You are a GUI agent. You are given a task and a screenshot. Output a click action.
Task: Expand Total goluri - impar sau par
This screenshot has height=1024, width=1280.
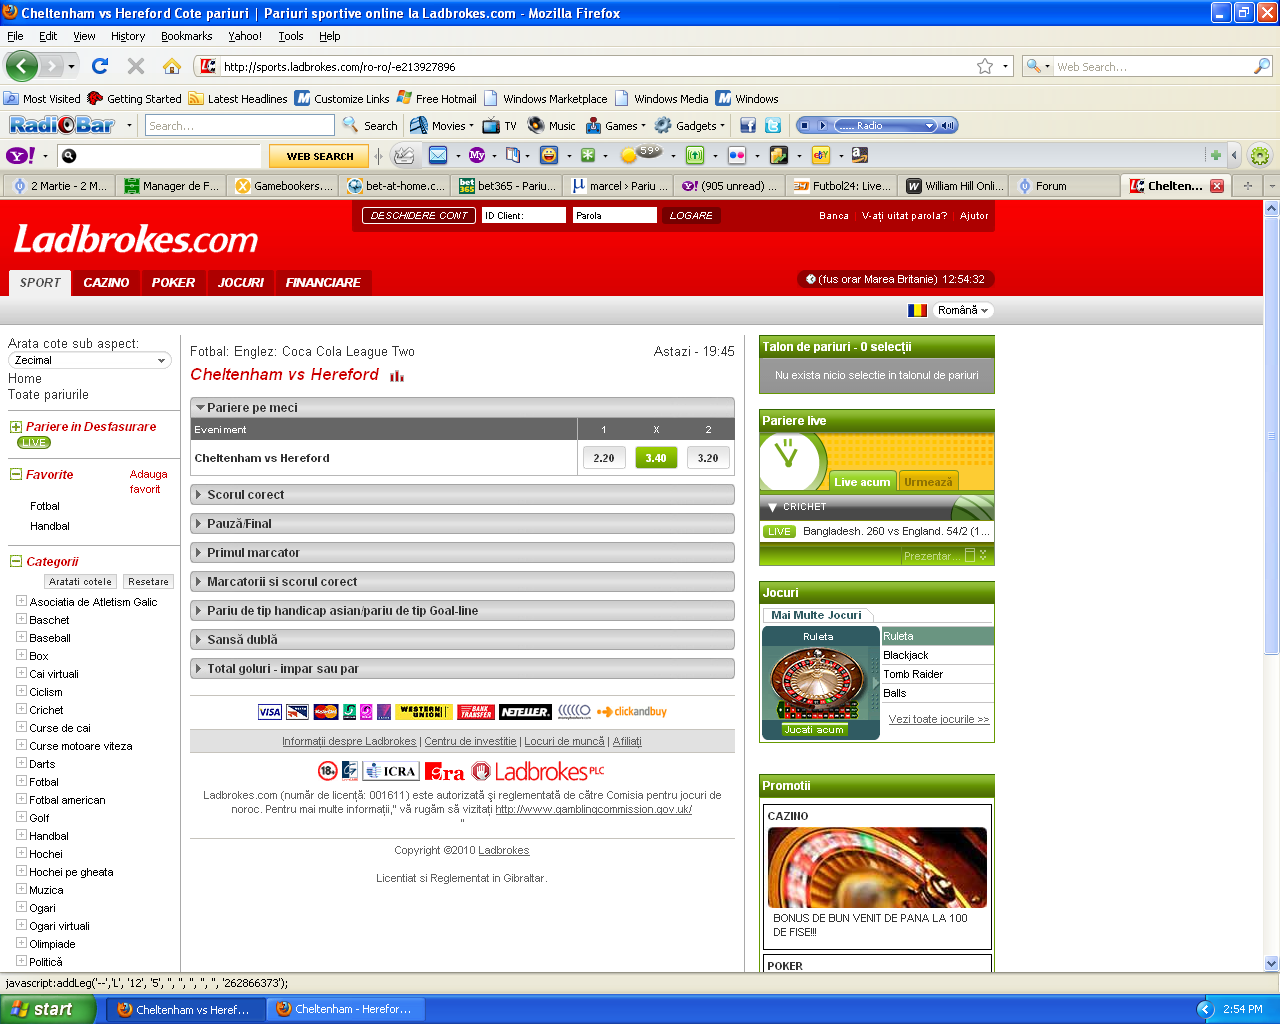click(462, 669)
